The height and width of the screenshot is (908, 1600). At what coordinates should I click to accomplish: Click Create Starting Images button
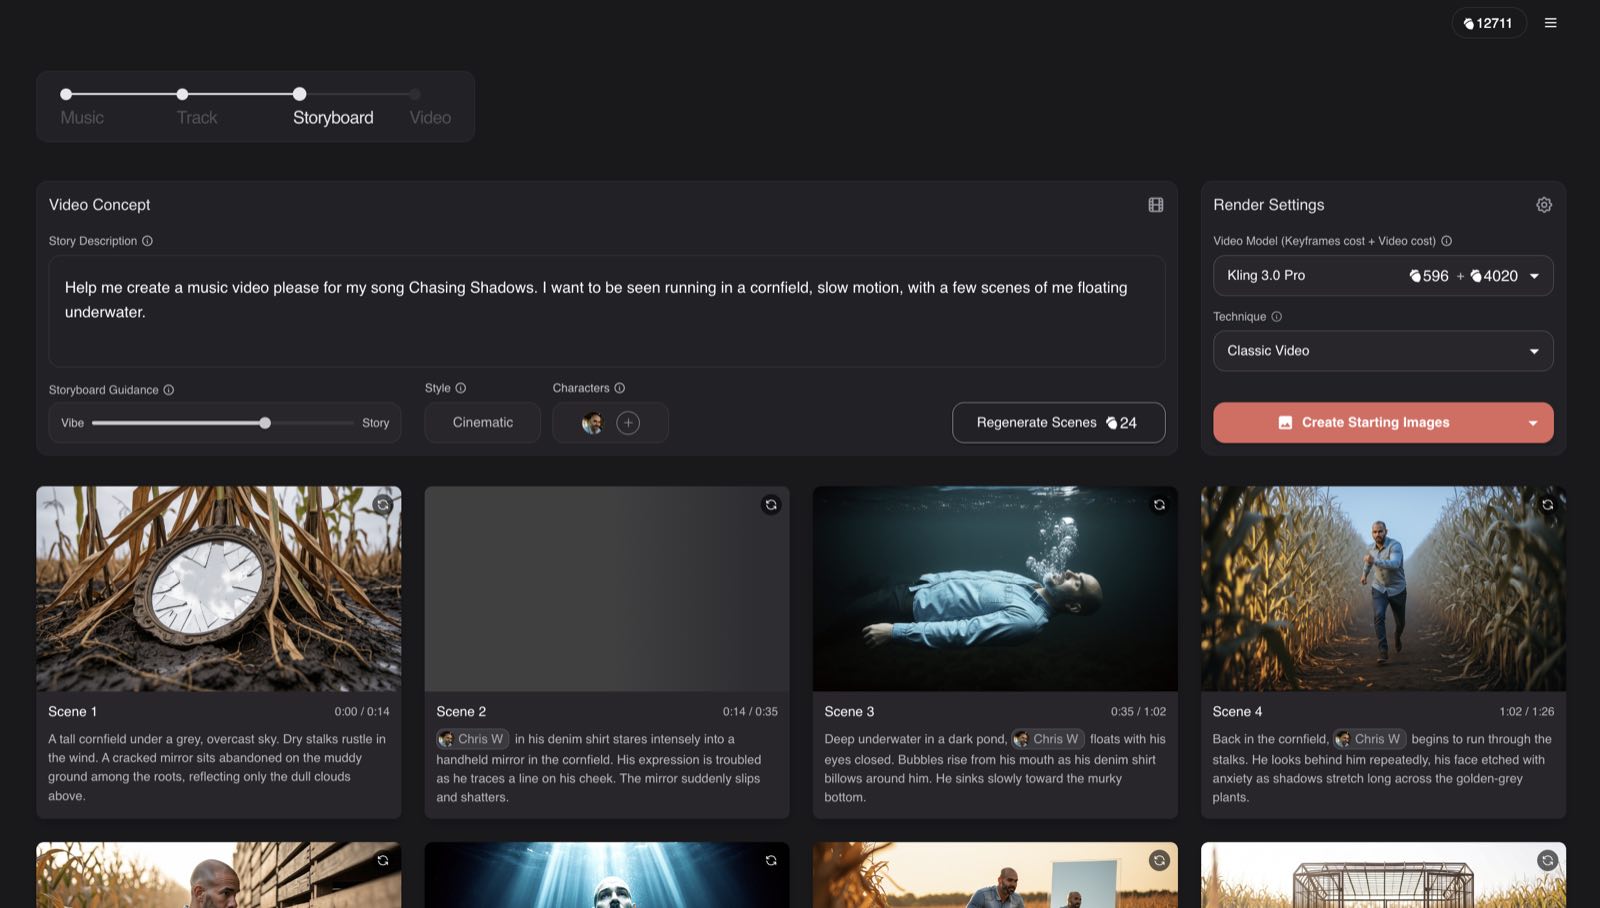[x=1364, y=423]
